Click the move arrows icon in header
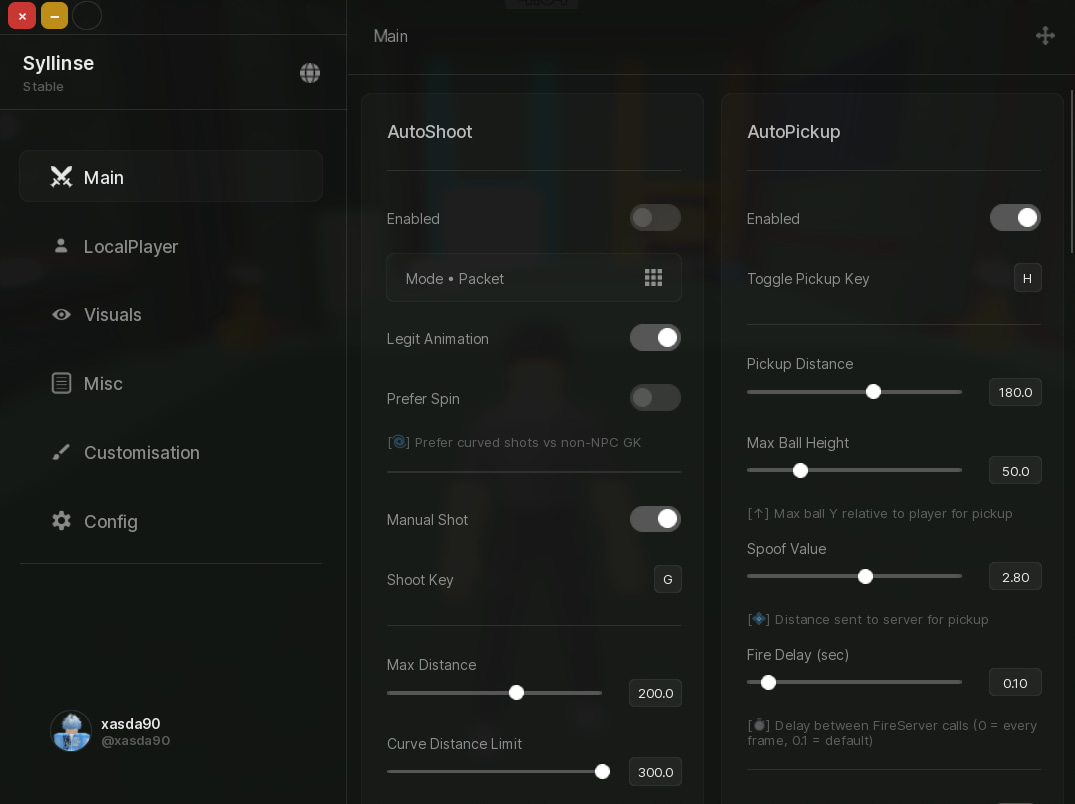This screenshot has width=1075, height=804. coord(1045,36)
